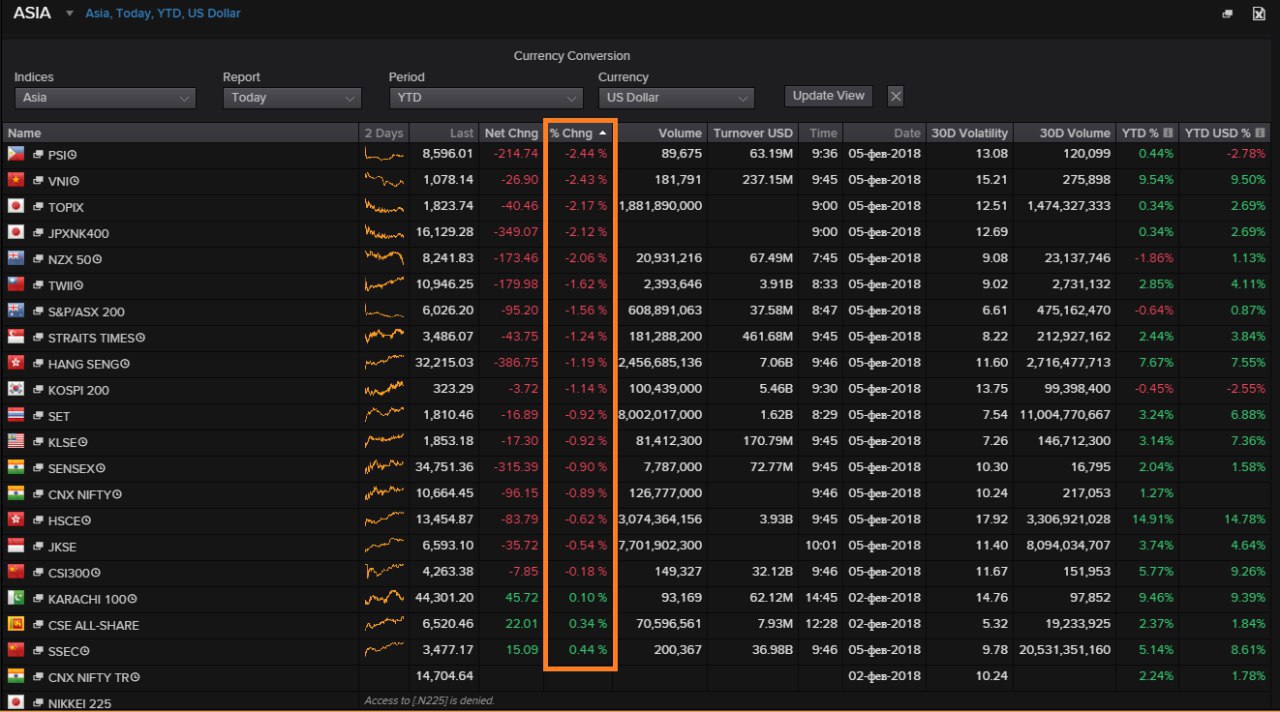Sort by the Turnover USD column header
Viewport: 1280px width, 712px height.
pyautogui.click(x=753, y=133)
